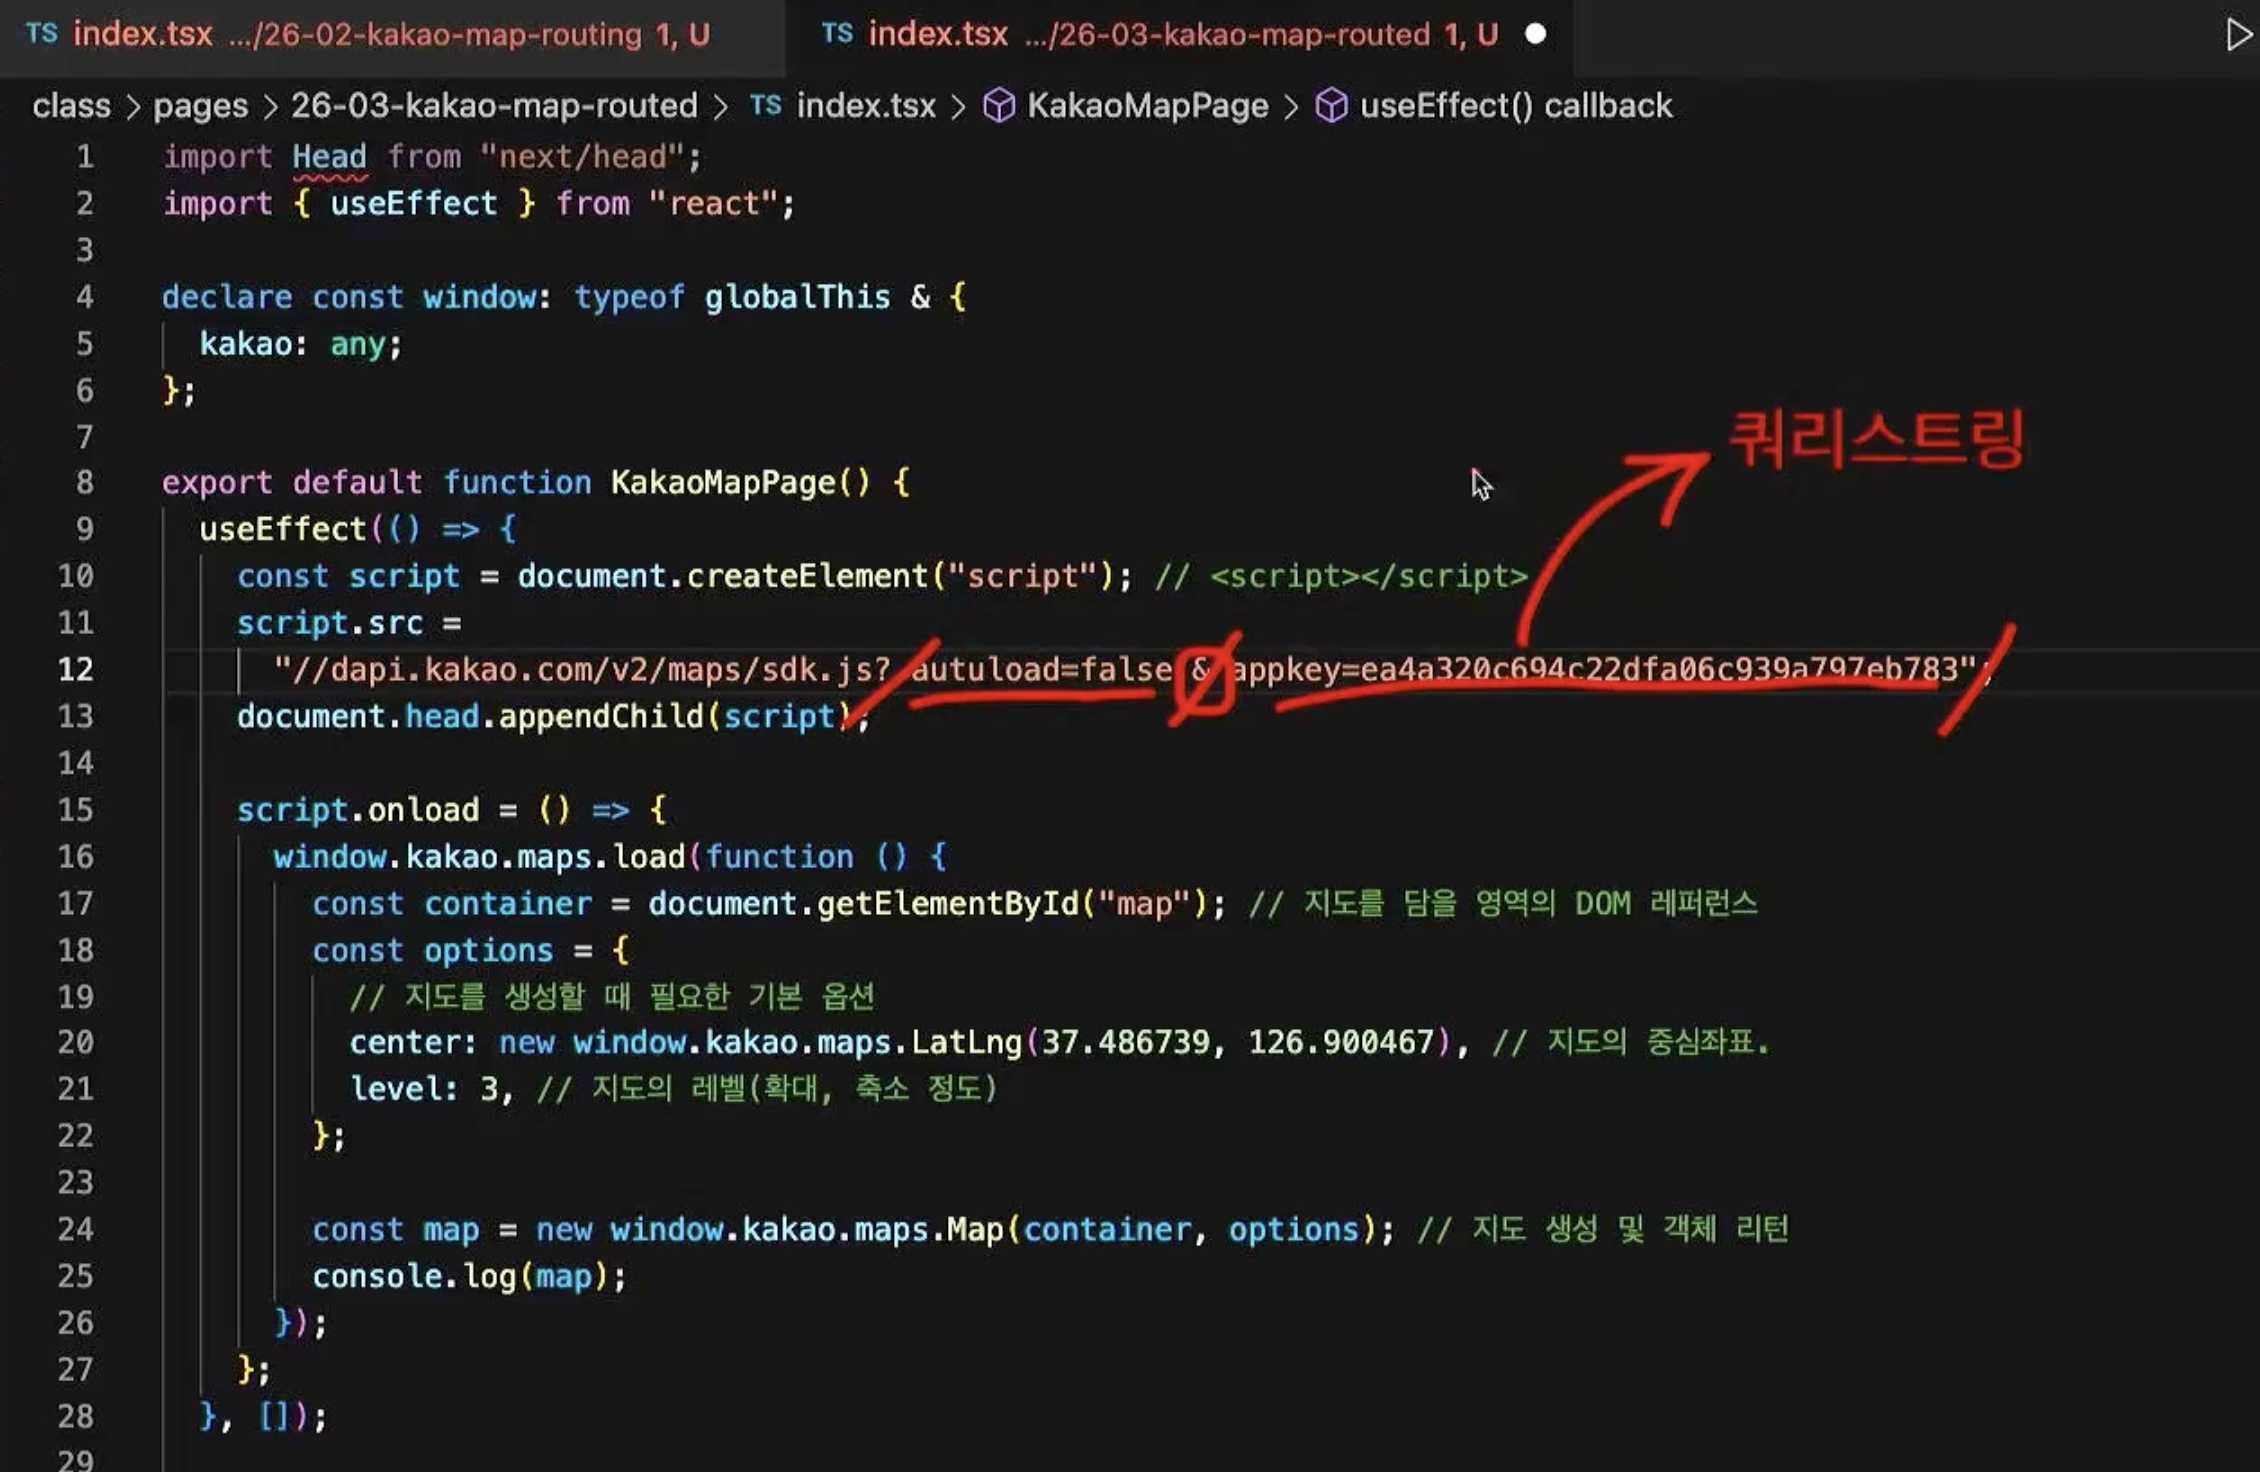This screenshot has height=1472, width=2260.
Task: Click the '<script></script>' comment on line 10
Action: click(x=1369, y=575)
